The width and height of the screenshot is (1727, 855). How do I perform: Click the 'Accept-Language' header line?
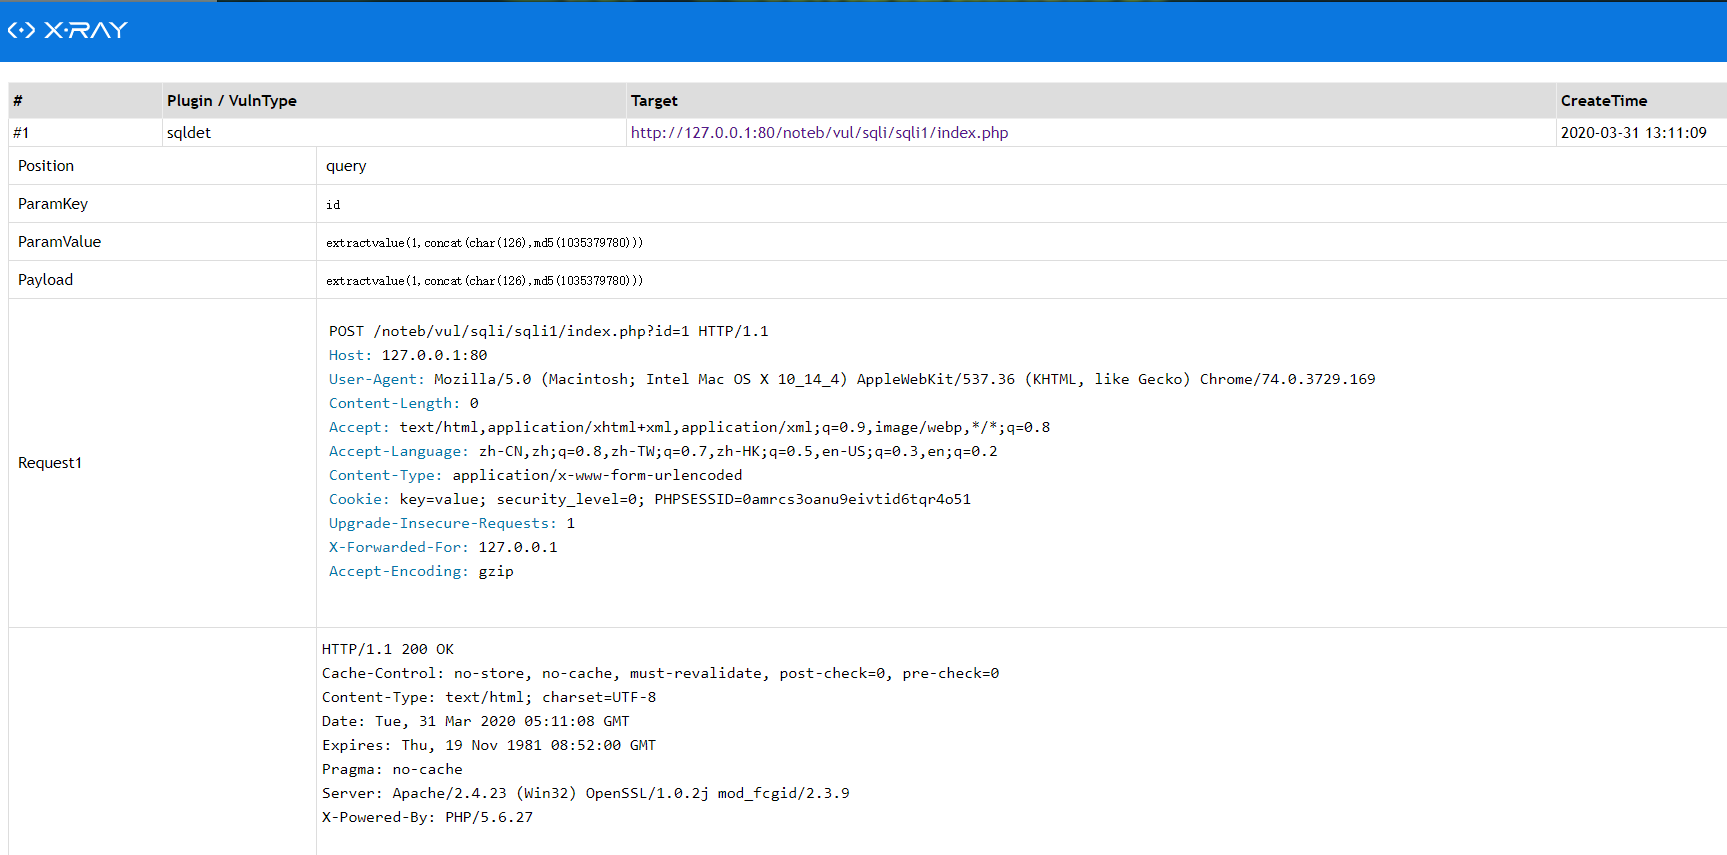pos(663,451)
